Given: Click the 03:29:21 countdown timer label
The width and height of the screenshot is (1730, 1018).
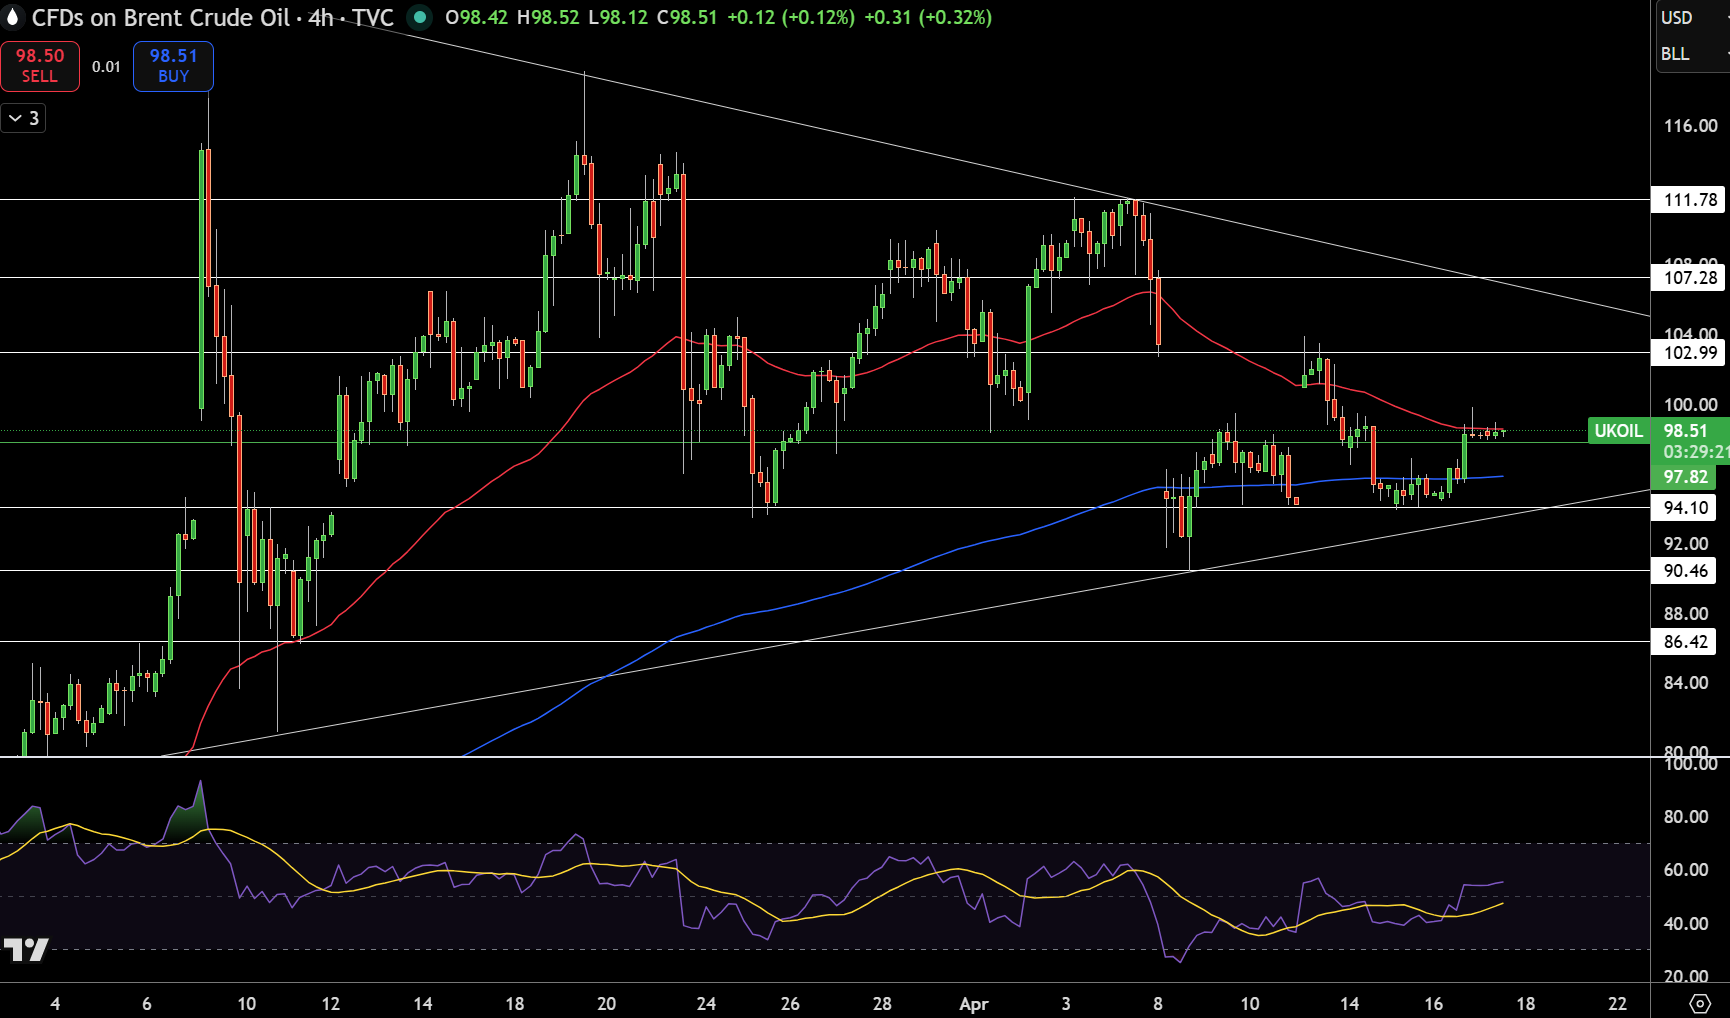Looking at the screenshot, I should coord(1695,452).
